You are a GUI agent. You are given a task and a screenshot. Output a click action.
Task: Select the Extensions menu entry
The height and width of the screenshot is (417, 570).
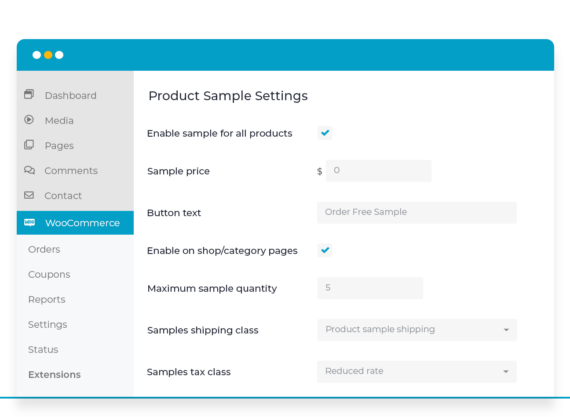coord(55,374)
